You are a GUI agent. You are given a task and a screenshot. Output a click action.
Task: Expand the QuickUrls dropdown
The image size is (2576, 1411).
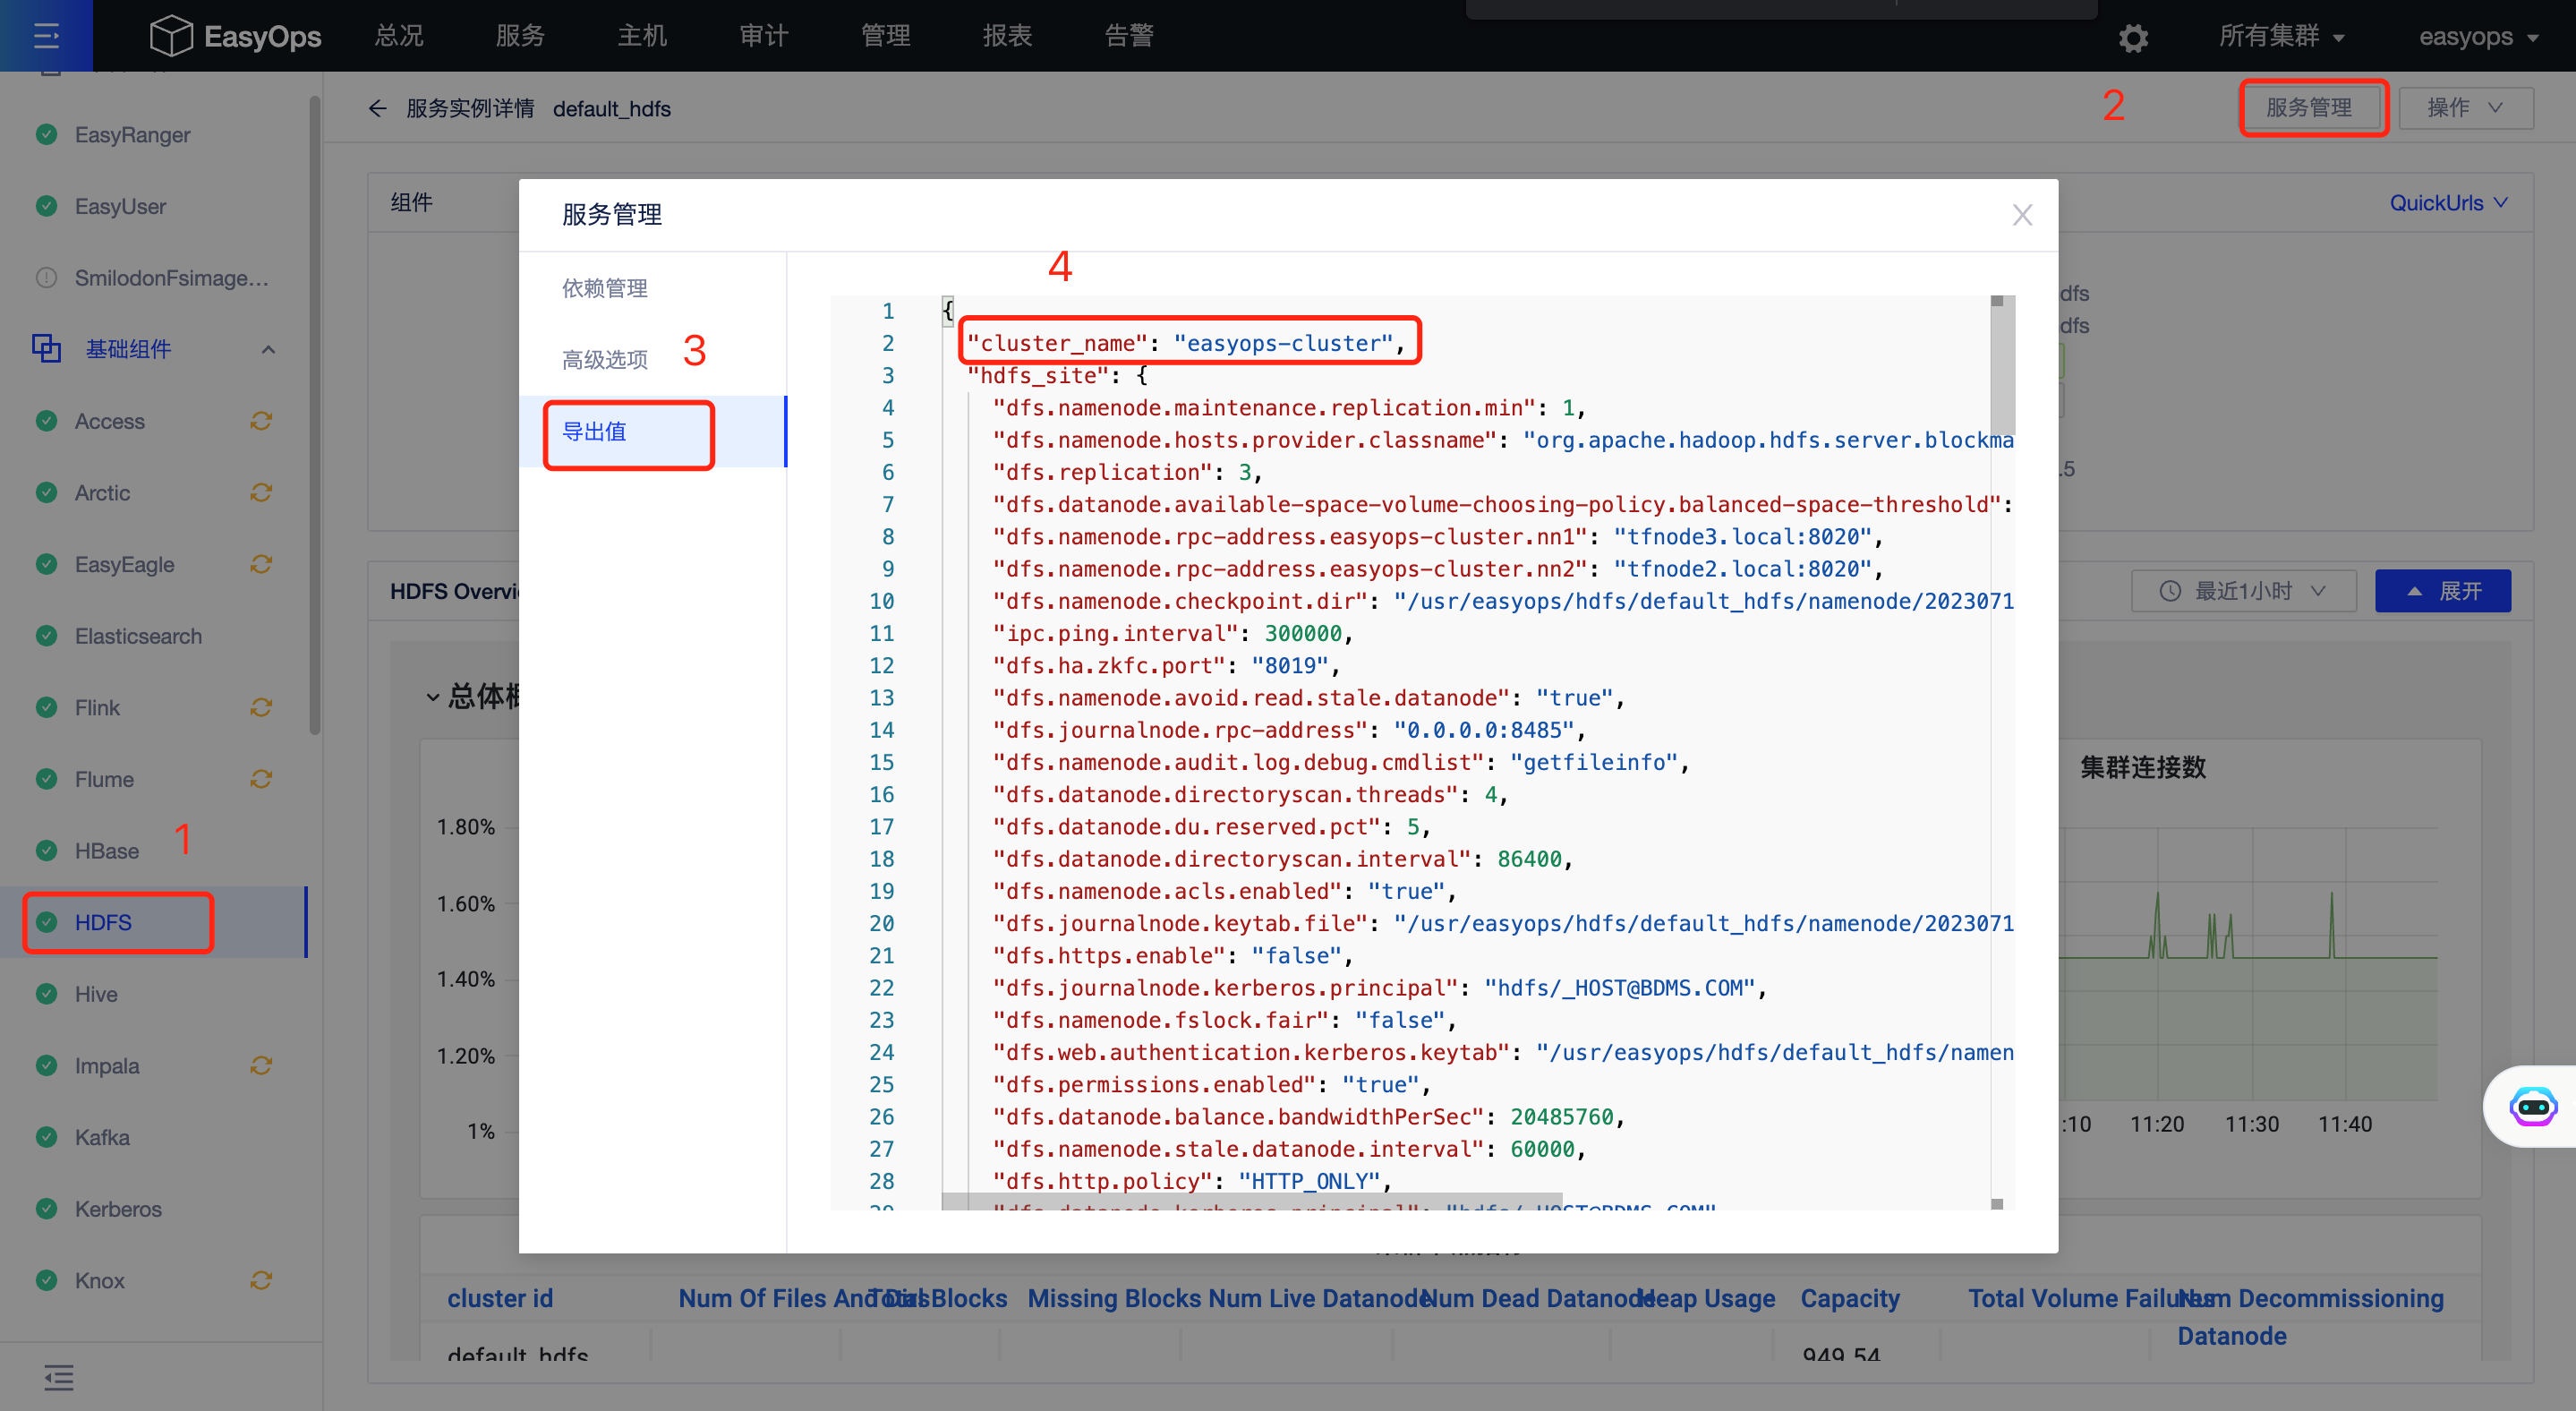2448,203
